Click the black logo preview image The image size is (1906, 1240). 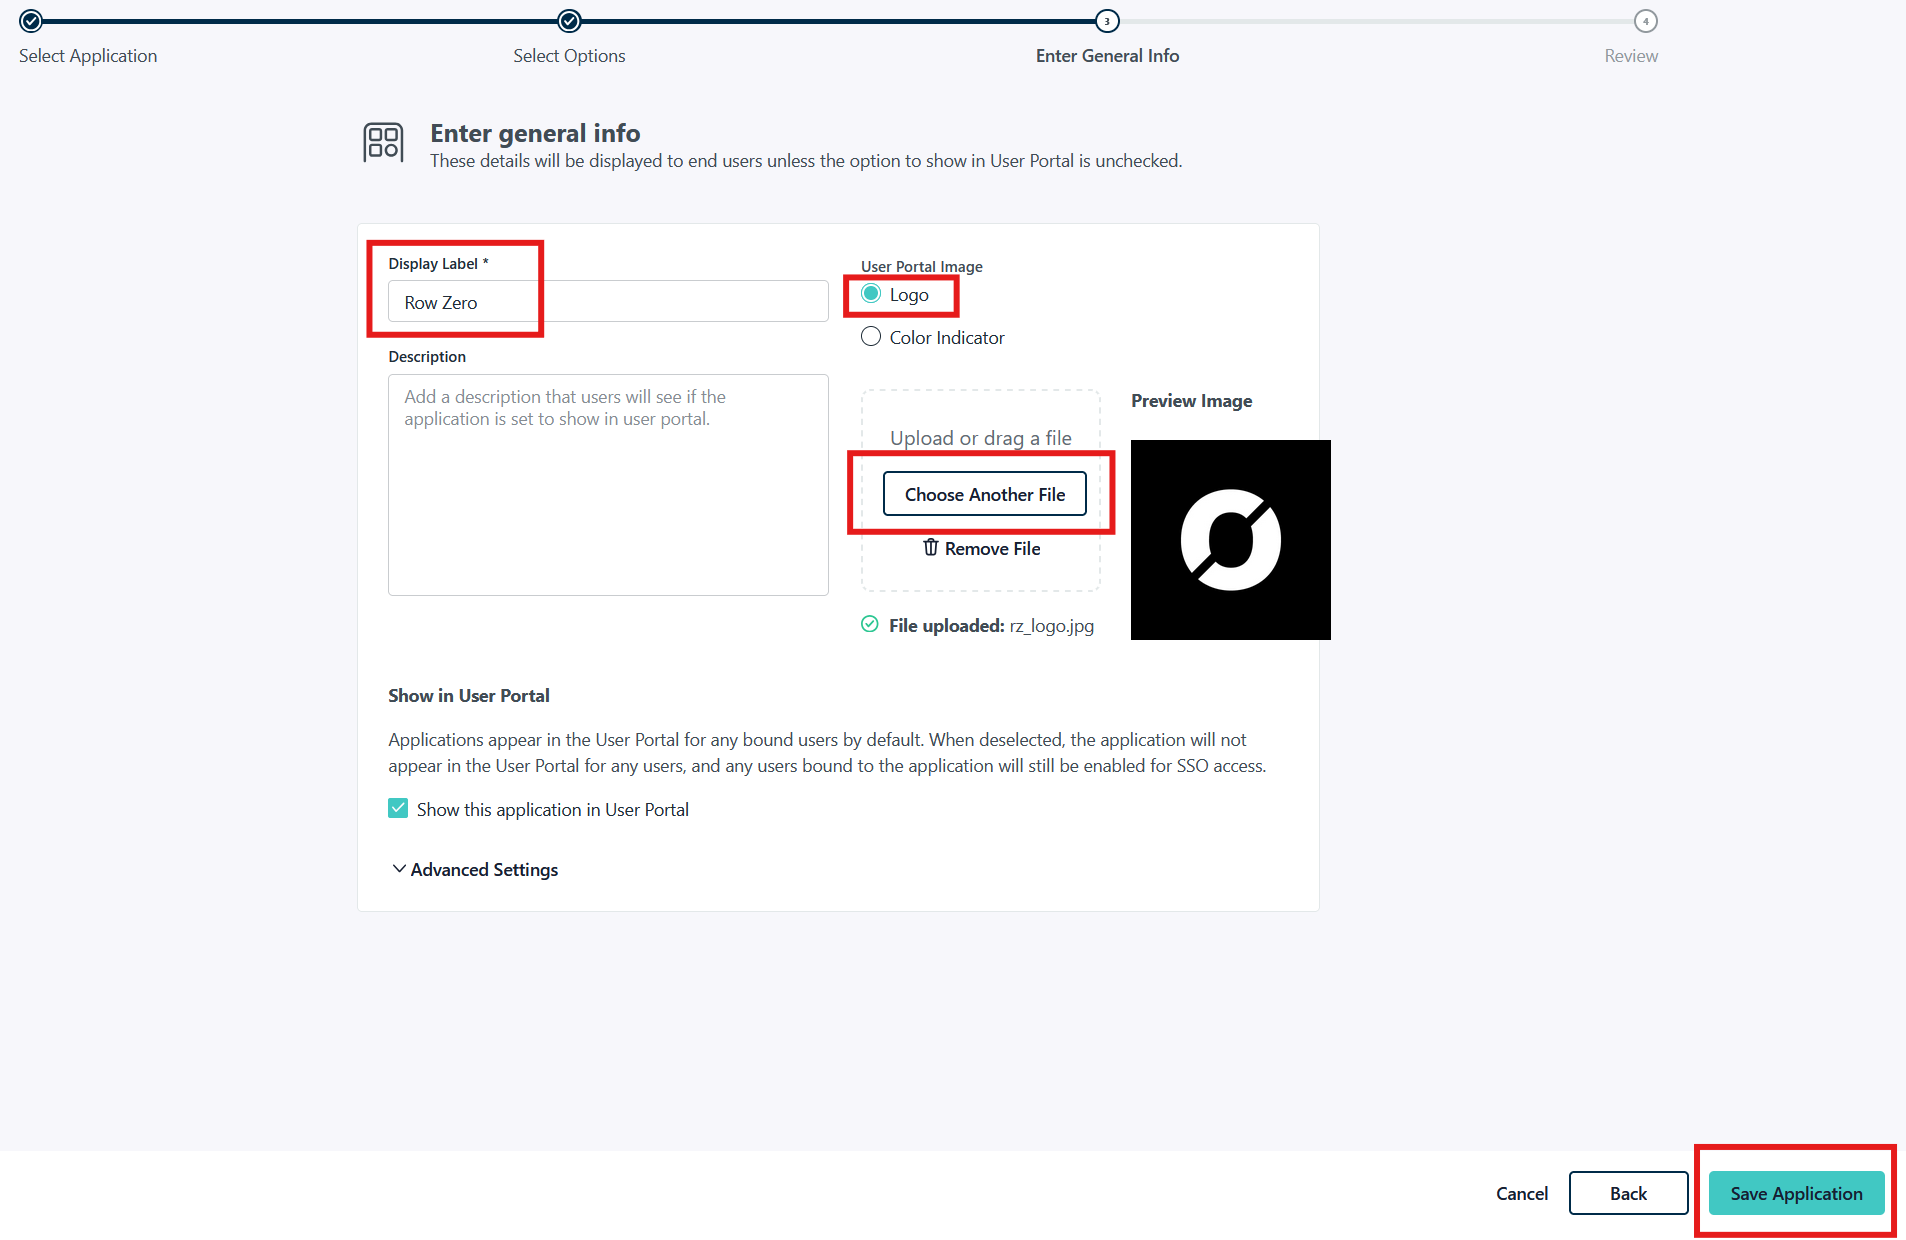tap(1230, 539)
